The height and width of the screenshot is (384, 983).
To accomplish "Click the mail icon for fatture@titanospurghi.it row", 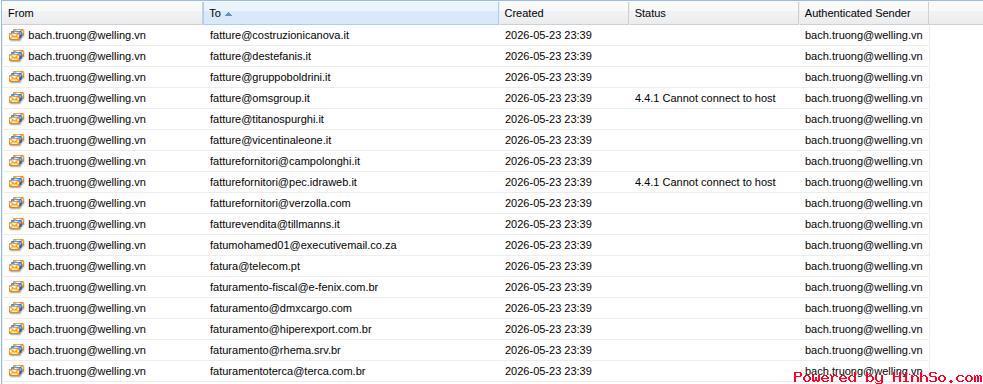I will point(16,119).
